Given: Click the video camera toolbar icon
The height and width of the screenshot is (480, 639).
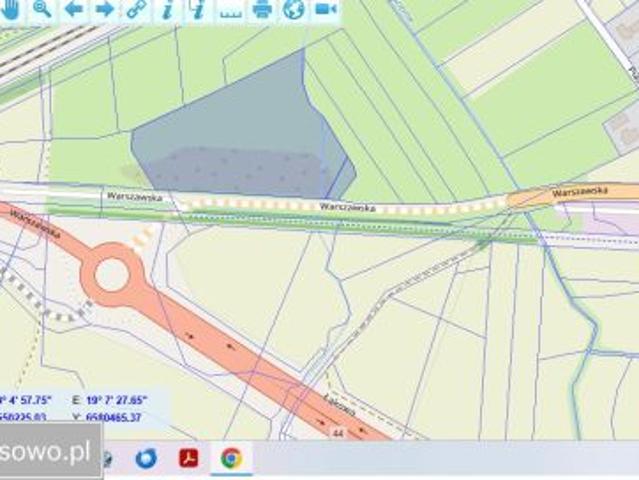Looking at the screenshot, I should pos(326,9).
